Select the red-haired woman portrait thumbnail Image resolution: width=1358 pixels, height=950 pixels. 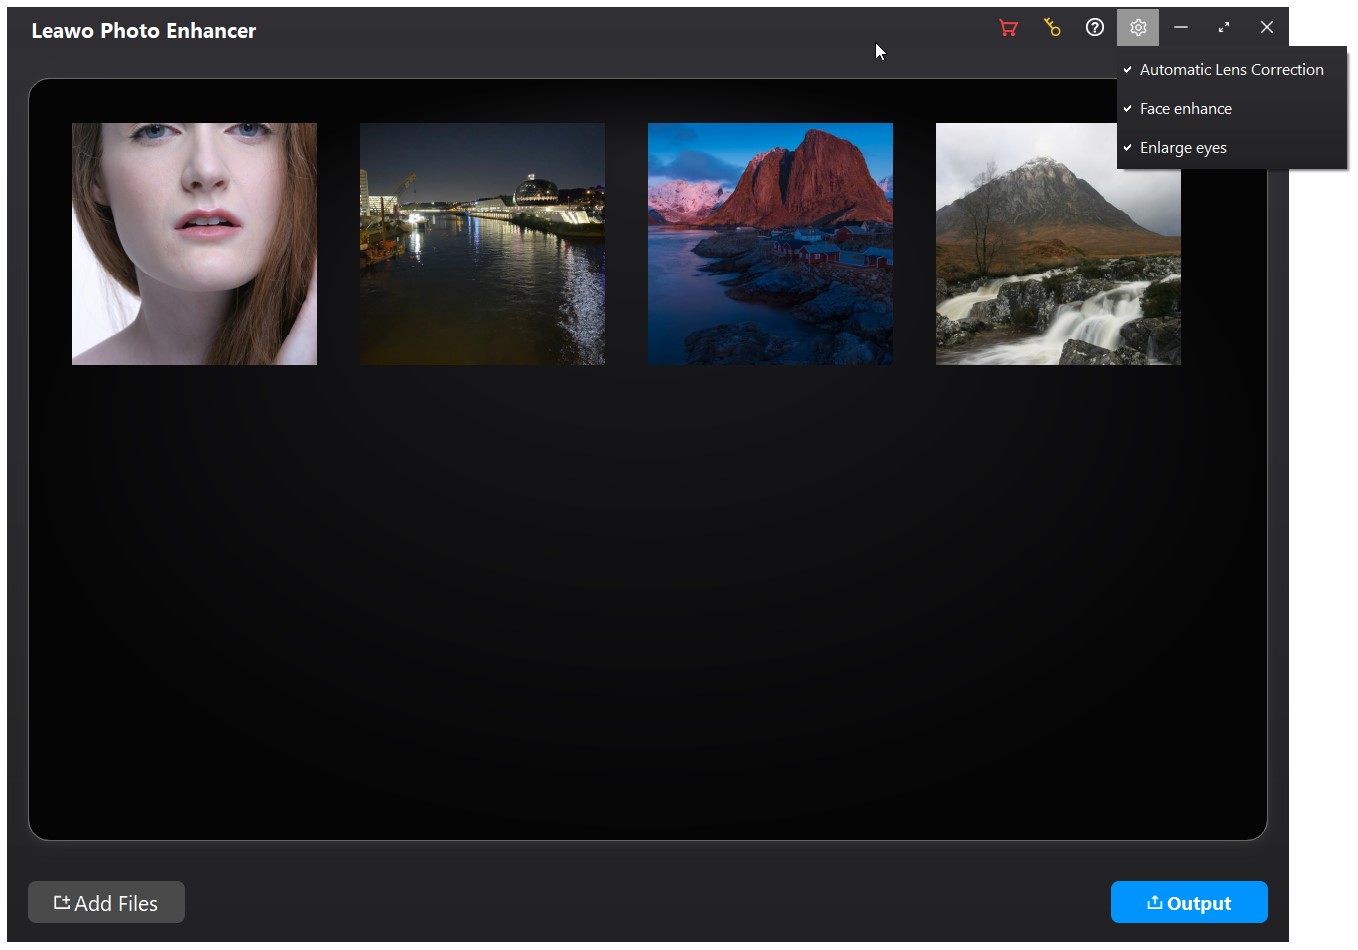click(x=194, y=244)
